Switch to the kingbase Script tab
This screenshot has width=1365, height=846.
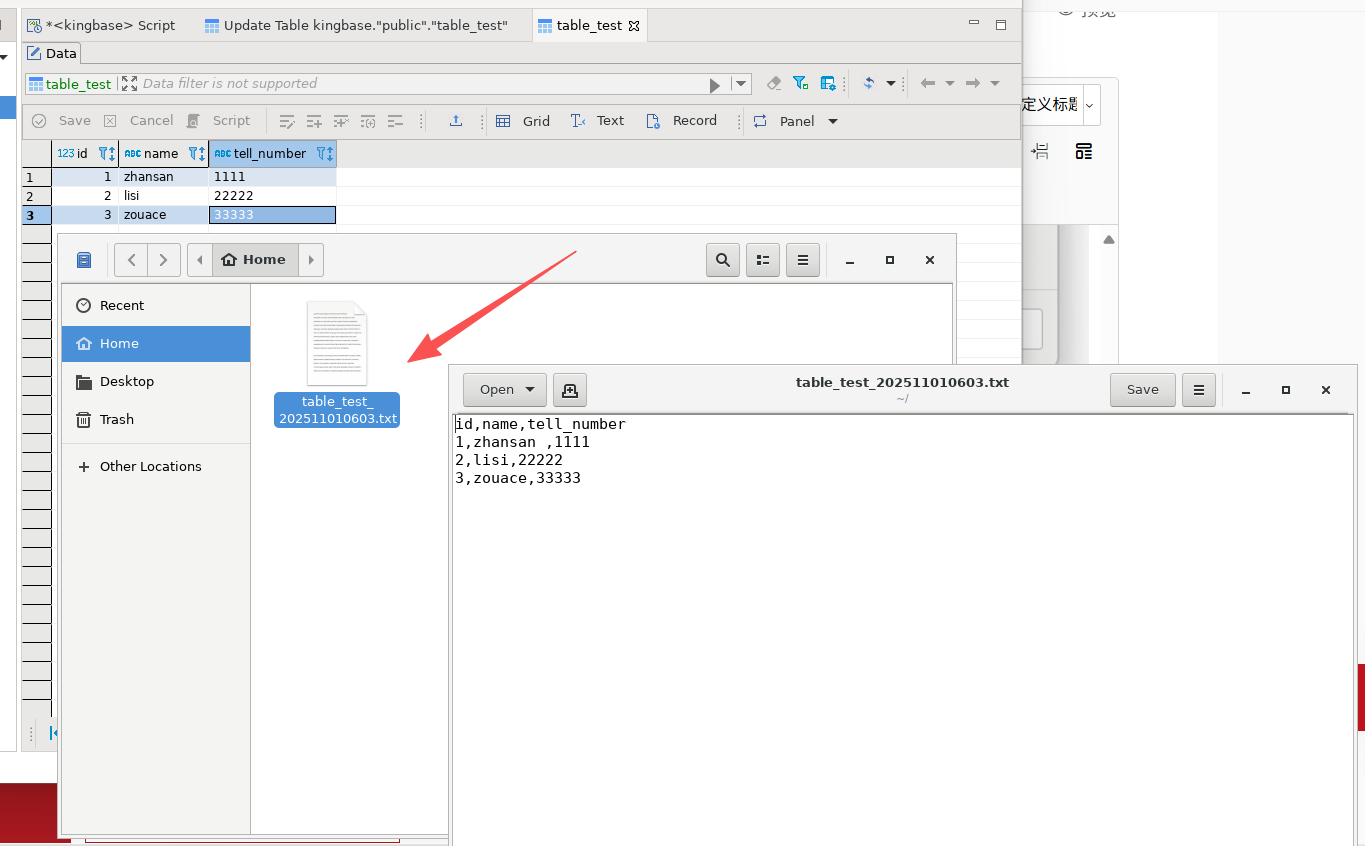point(101,25)
